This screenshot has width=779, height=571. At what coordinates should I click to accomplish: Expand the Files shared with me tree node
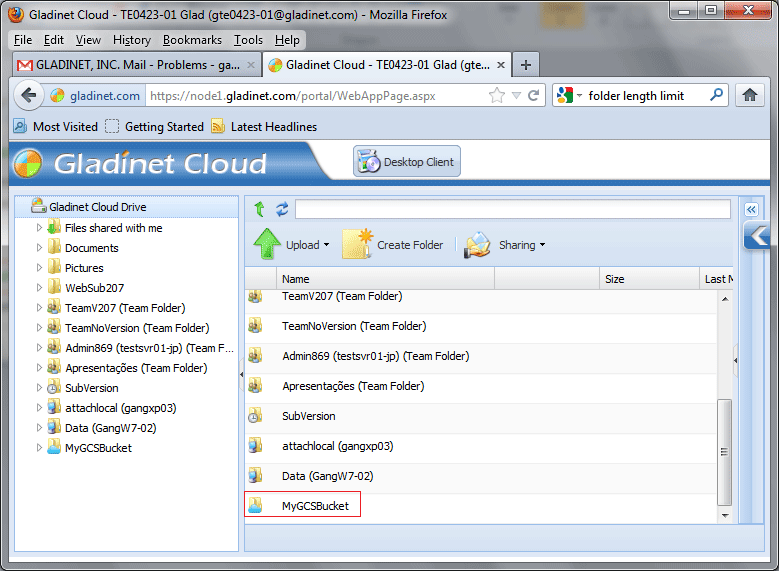(39, 228)
